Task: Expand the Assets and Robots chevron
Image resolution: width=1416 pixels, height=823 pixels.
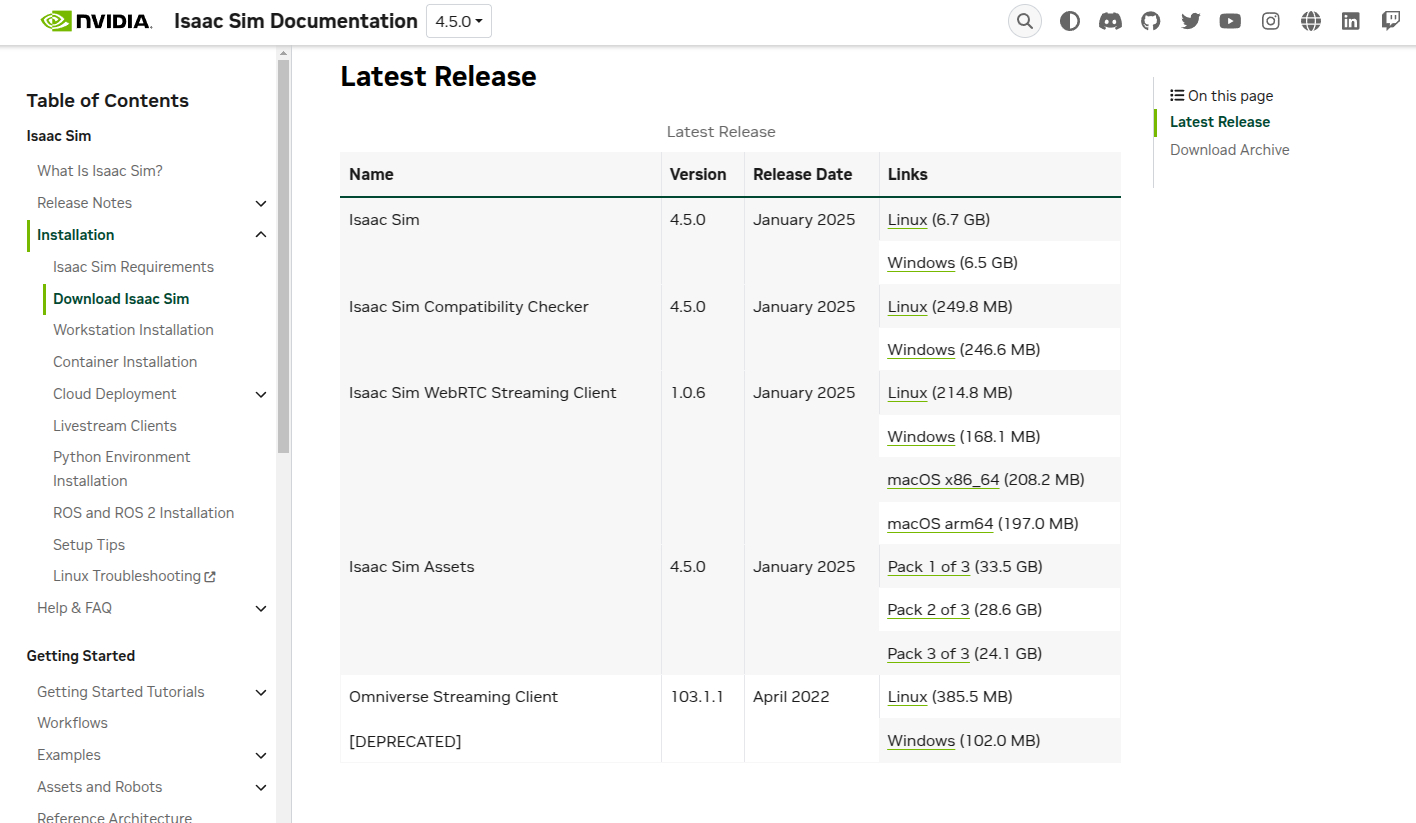Action: pyautogui.click(x=261, y=787)
